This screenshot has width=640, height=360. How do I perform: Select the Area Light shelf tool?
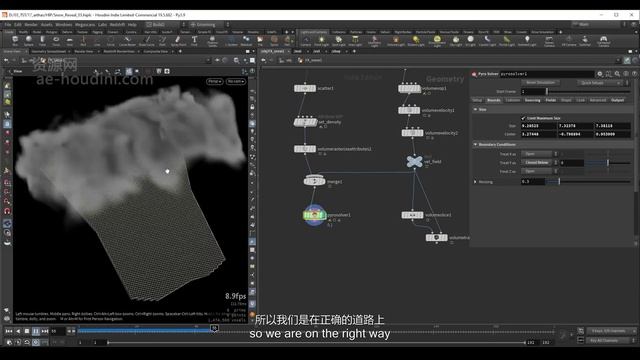355,40
